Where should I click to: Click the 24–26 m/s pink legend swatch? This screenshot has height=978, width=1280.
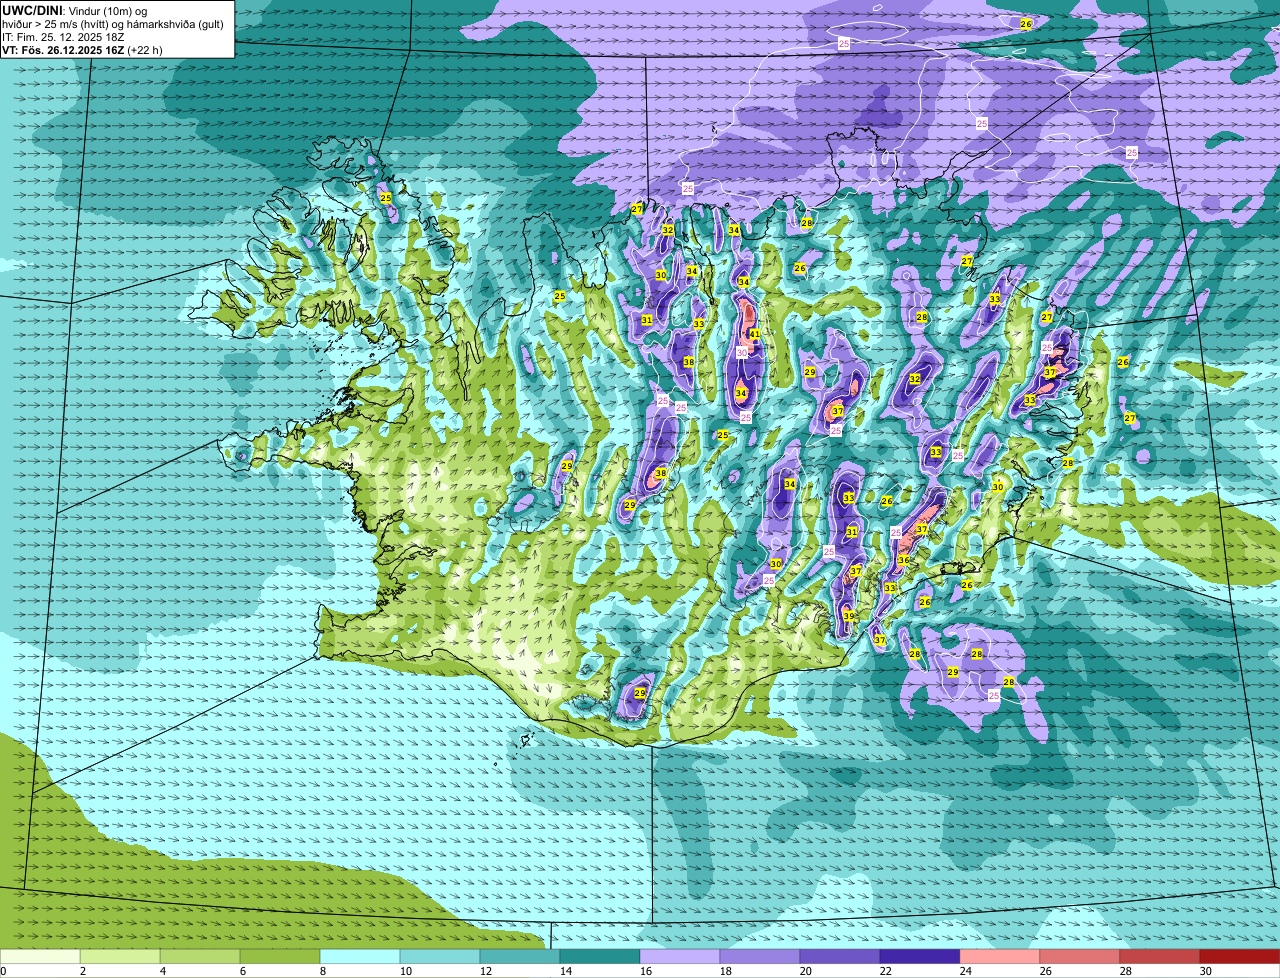(x=1000, y=957)
